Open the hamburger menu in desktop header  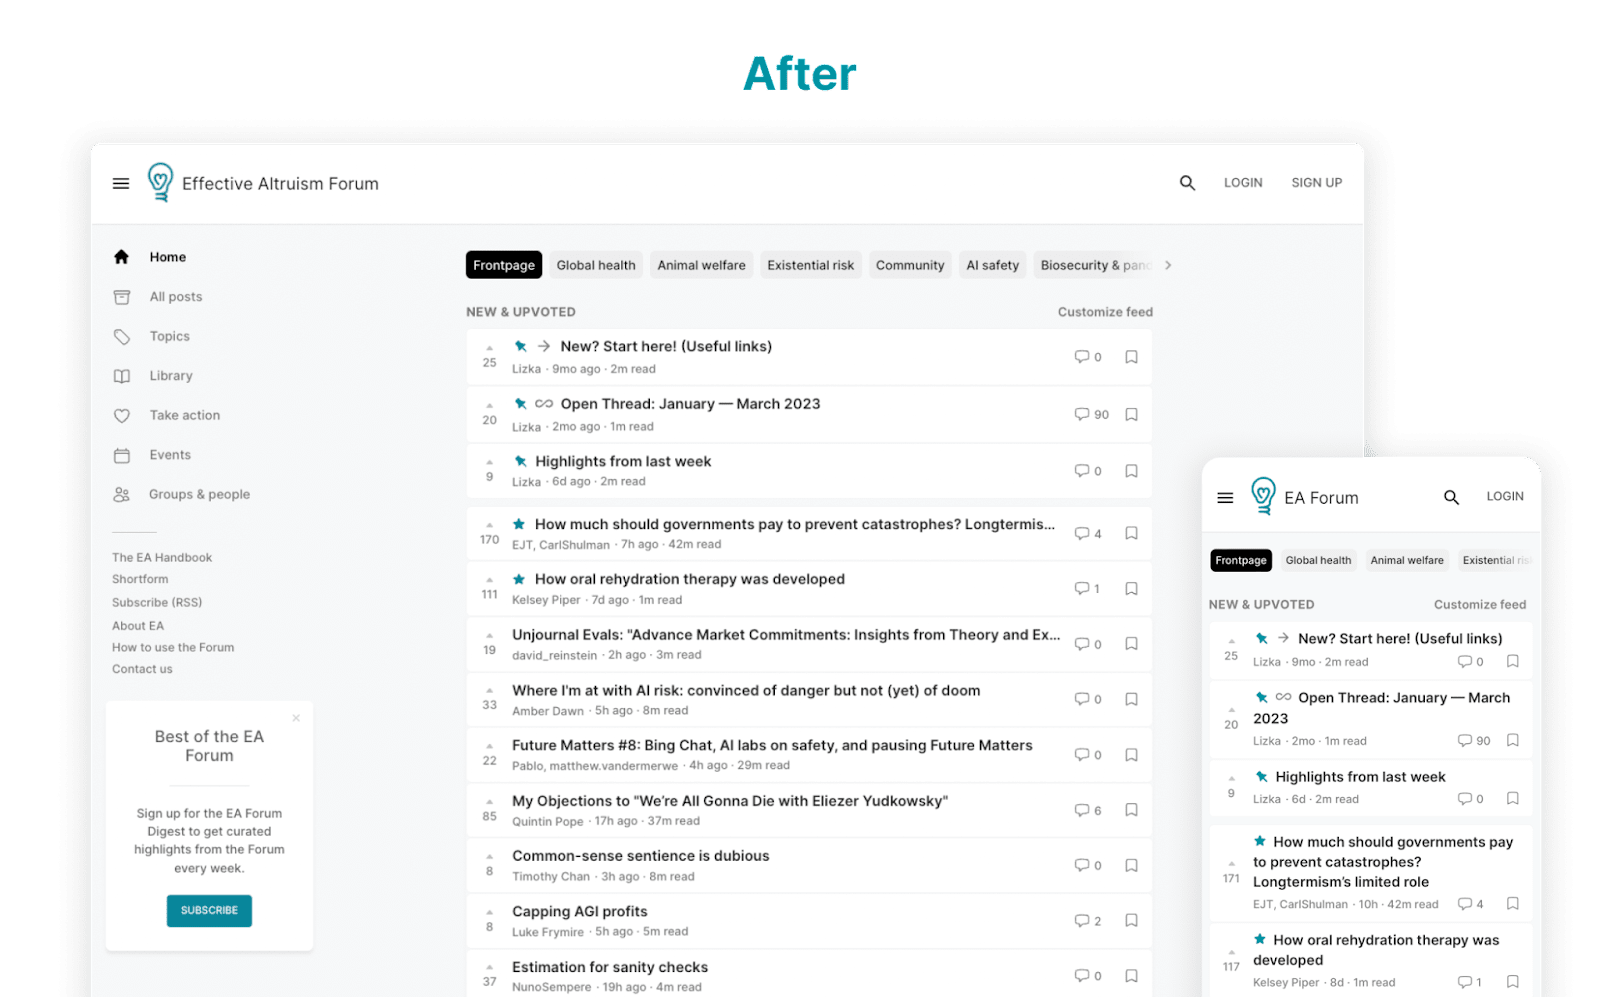(x=121, y=184)
